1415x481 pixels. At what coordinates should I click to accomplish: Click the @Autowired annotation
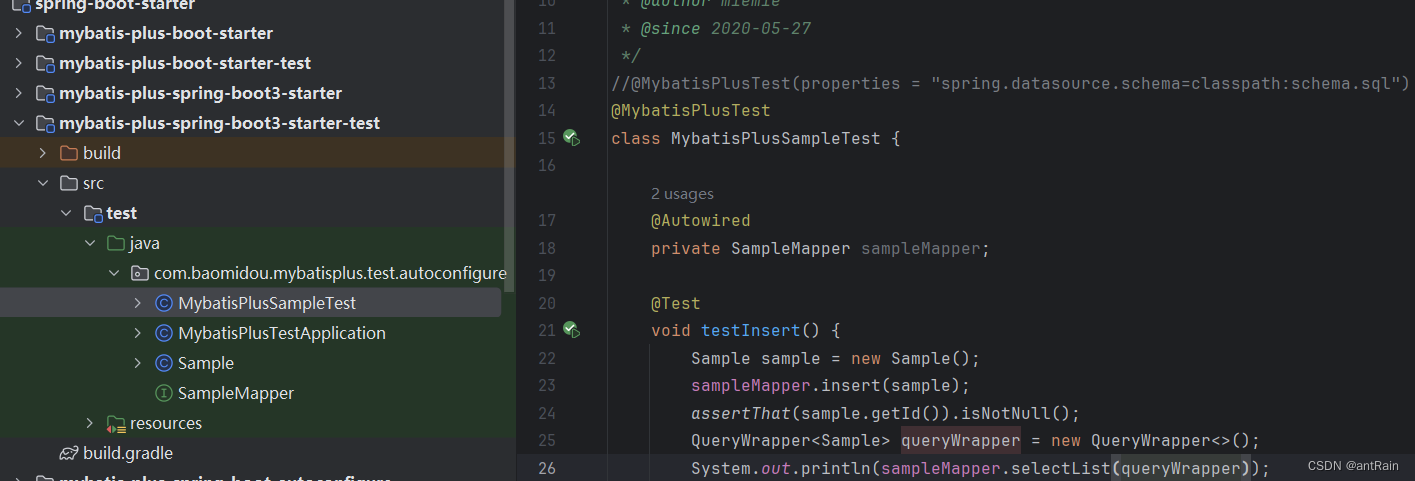click(700, 220)
